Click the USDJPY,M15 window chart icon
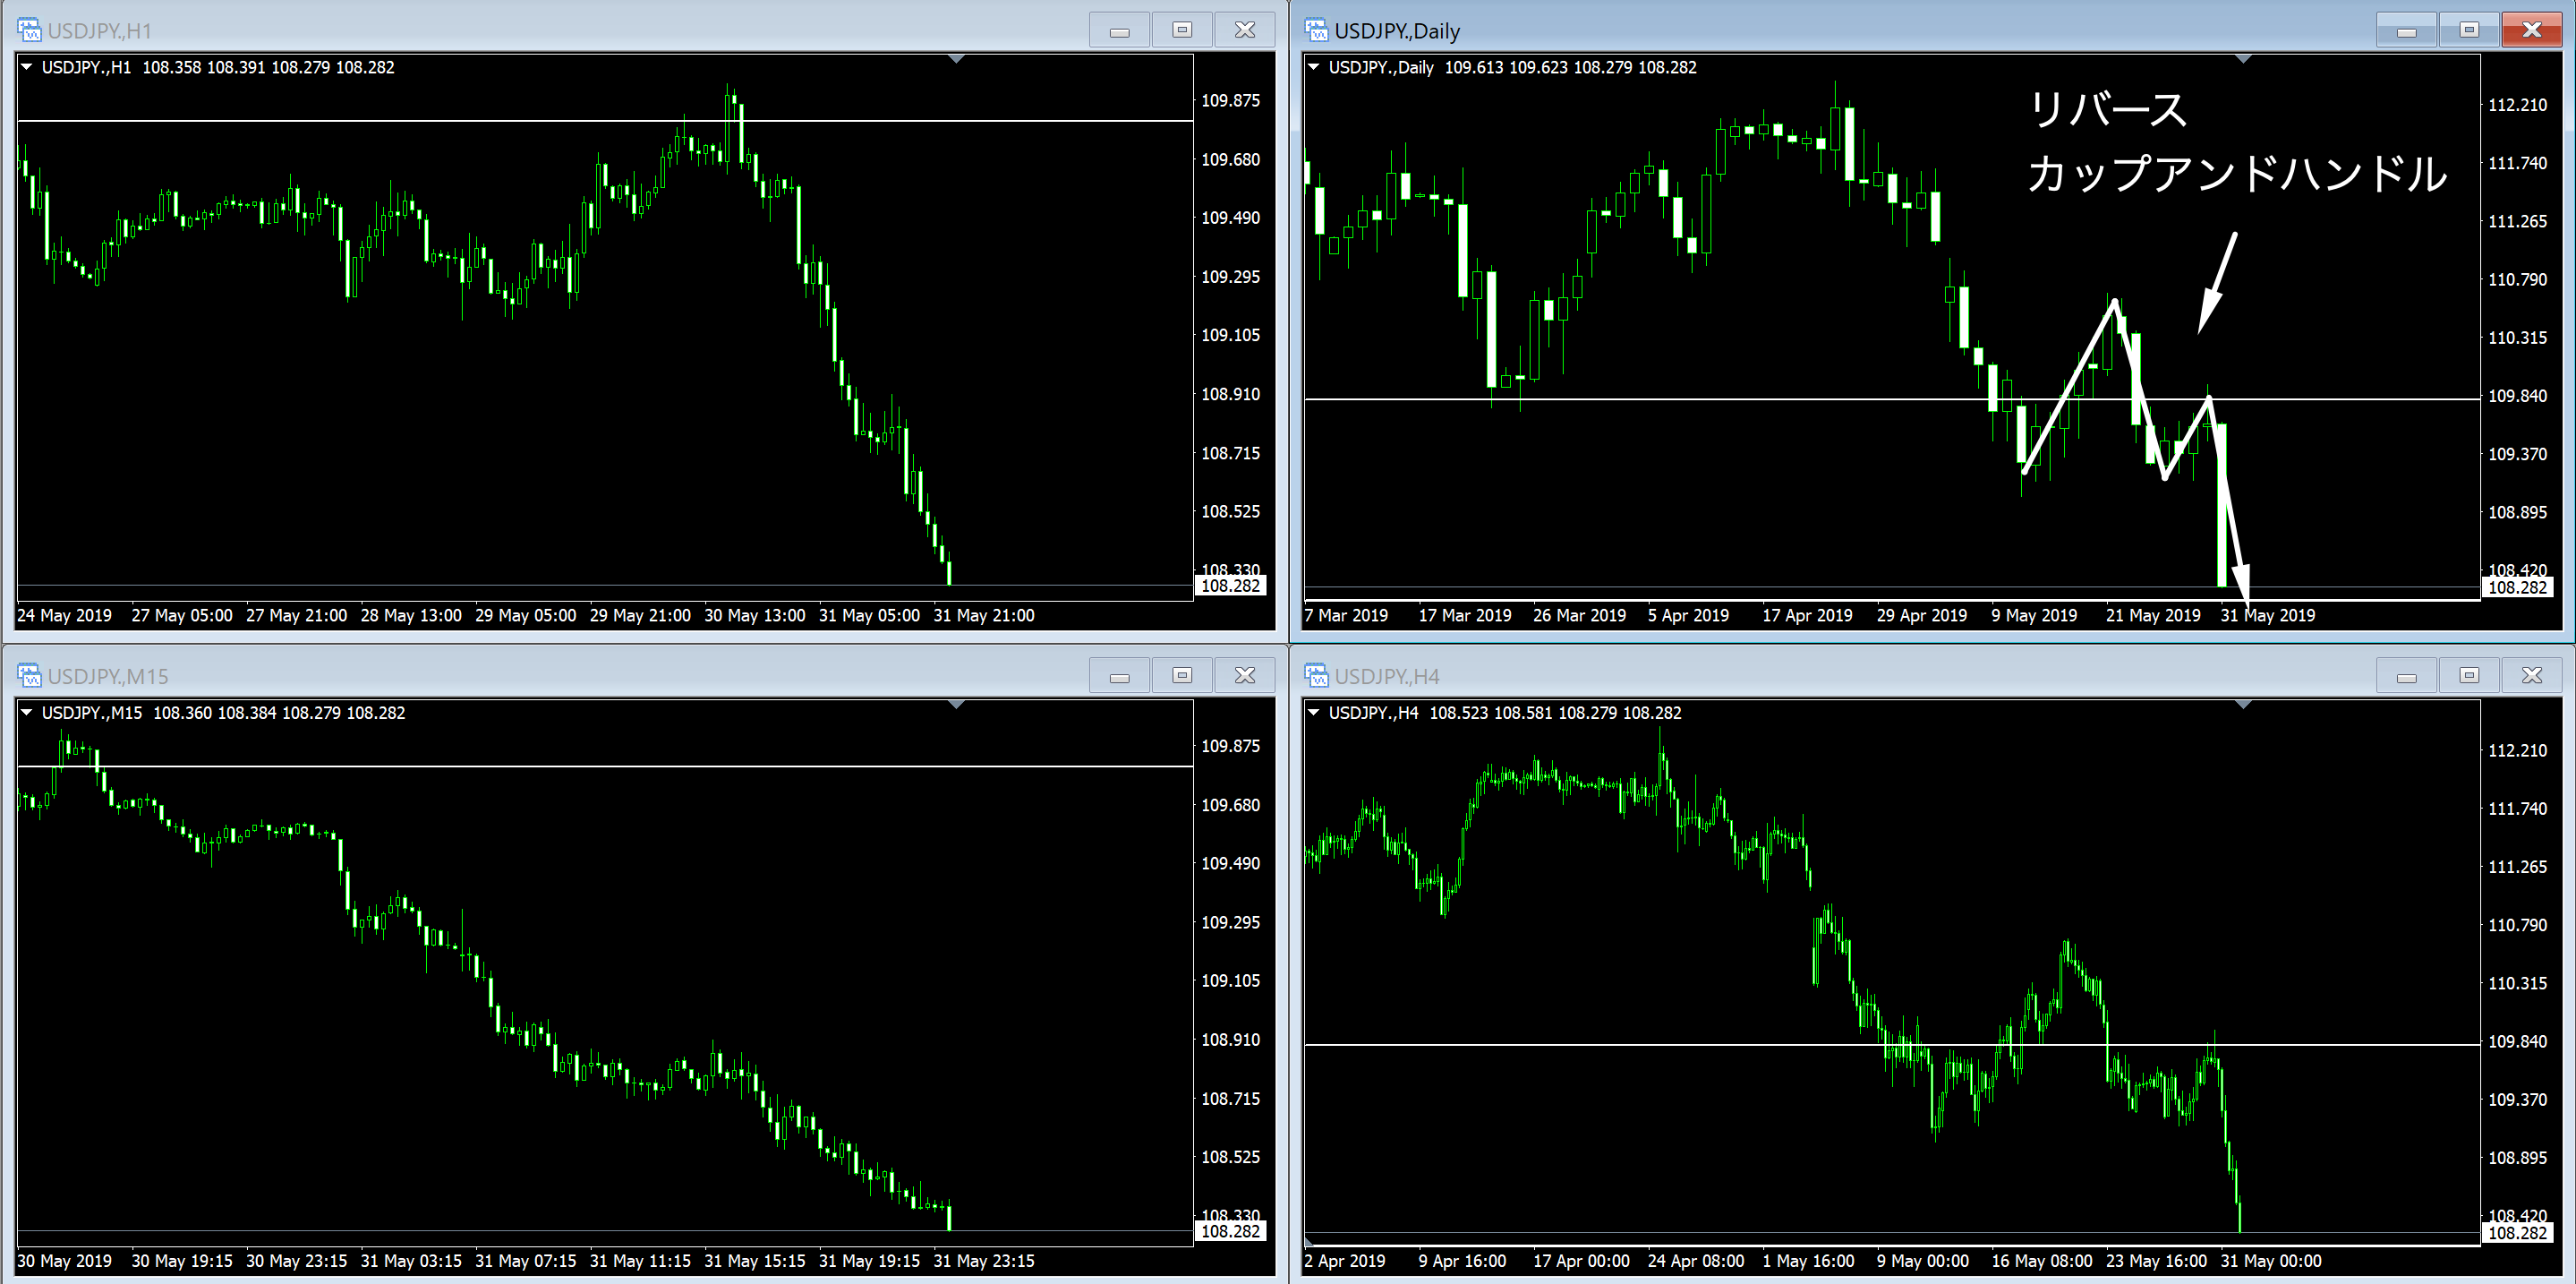Image resolution: width=2576 pixels, height=1284 pixels. 29,676
